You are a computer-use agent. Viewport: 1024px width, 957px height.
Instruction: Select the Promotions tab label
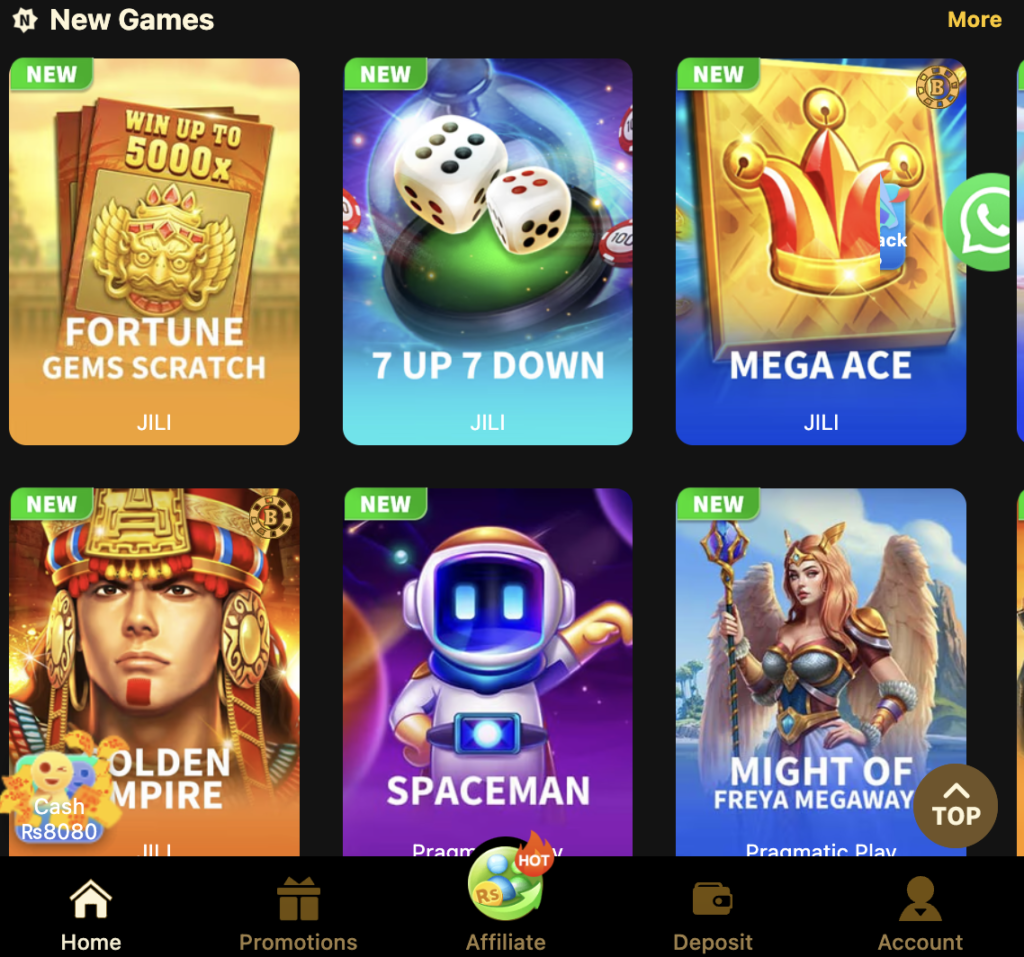point(298,942)
